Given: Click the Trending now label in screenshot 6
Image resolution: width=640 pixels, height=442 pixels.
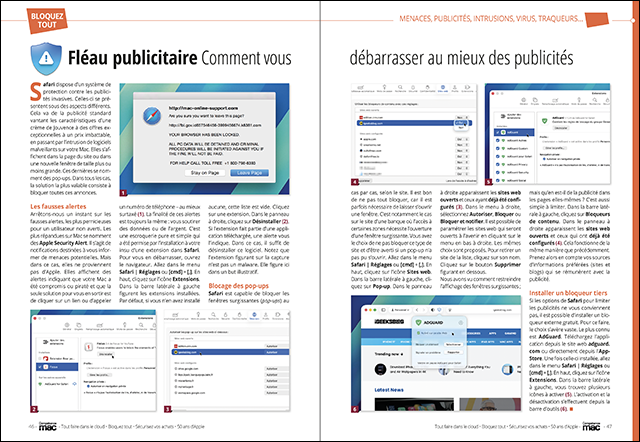Looking at the screenshot, I should (387, 354).
